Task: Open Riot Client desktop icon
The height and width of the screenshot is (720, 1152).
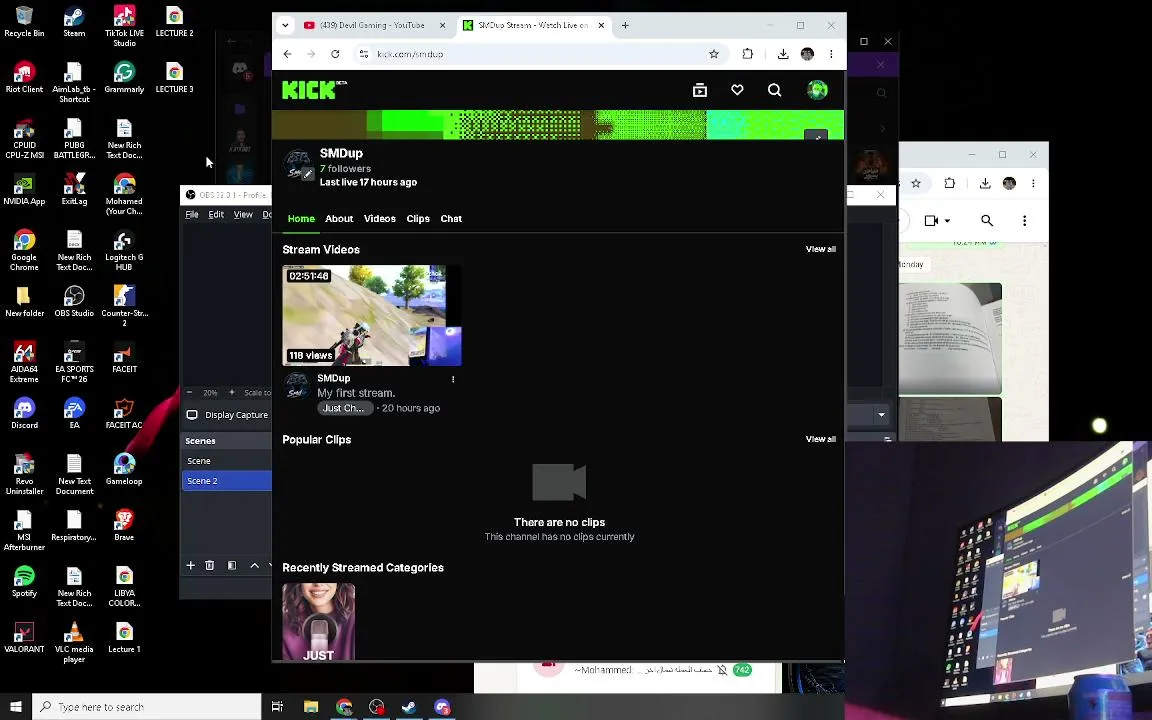Action: (x=24, y=78)
